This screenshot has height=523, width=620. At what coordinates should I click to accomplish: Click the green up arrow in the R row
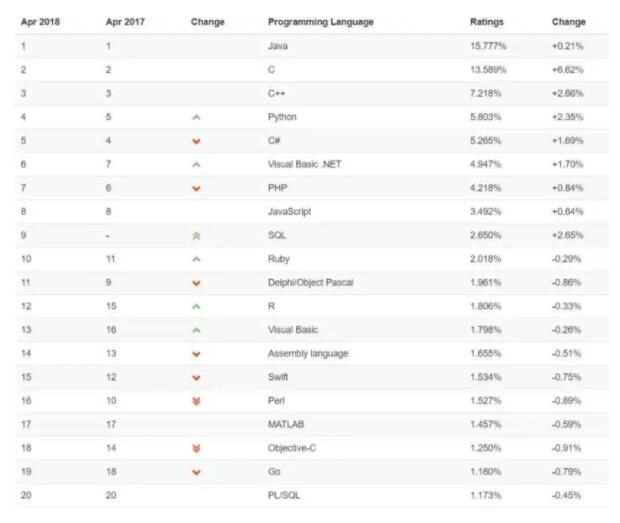[196, 306]
